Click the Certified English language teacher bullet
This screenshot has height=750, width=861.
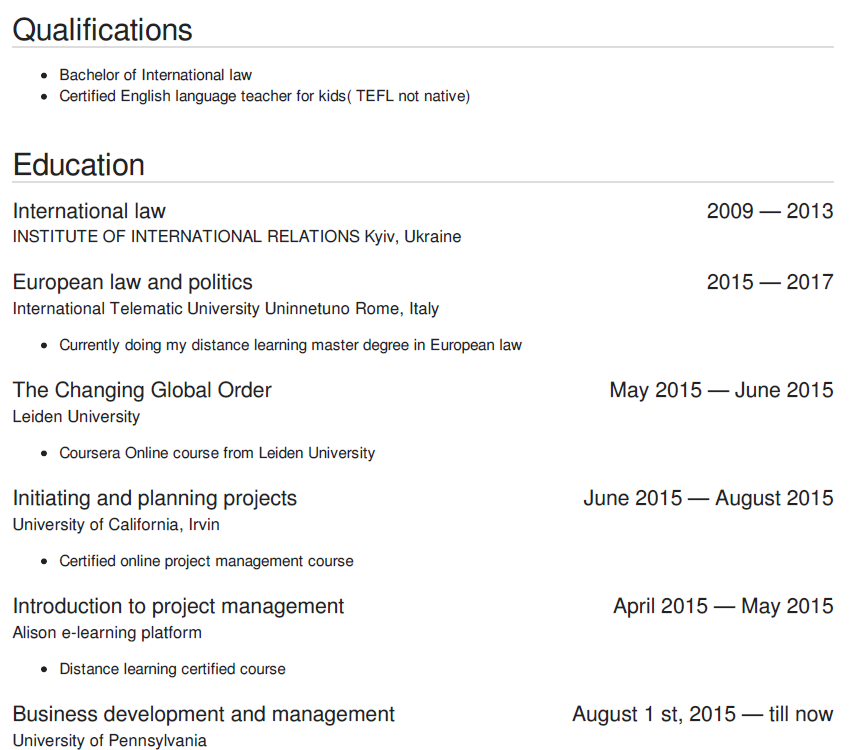(264, 97)
